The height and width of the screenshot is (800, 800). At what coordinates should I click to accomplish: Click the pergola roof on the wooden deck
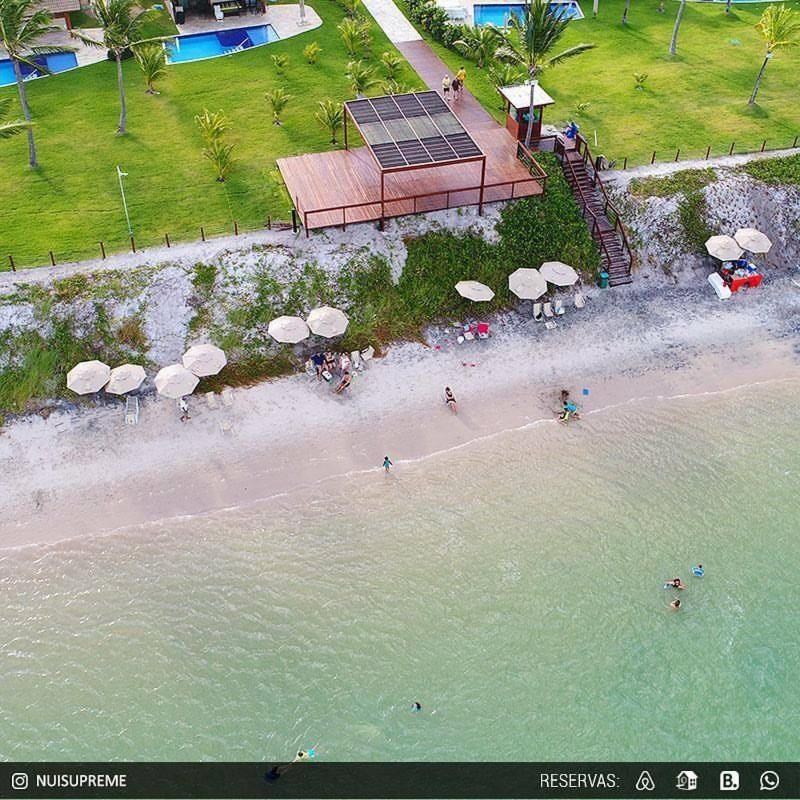pyautogui.click(x=412, y=130)
